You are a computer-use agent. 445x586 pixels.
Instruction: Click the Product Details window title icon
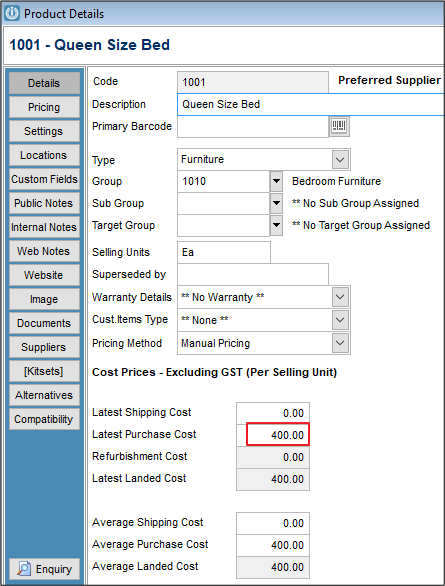(x=12, y=13)
